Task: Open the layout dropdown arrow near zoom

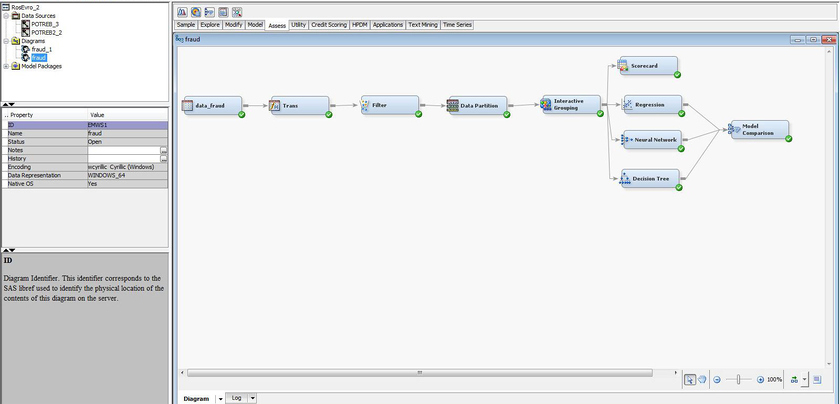Action: tap(804, 380)
